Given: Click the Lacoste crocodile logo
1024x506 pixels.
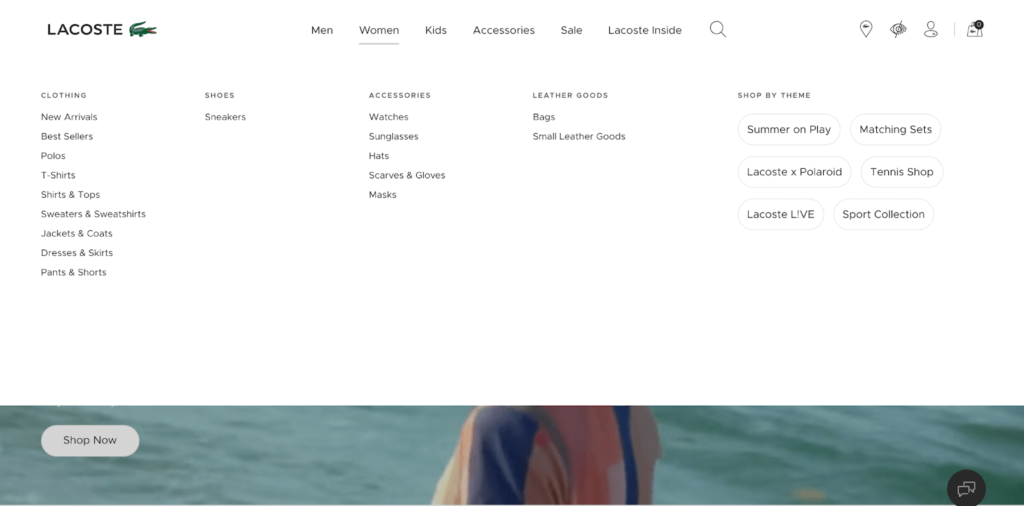Looking at the screenshot, I should tap(143, 29).
